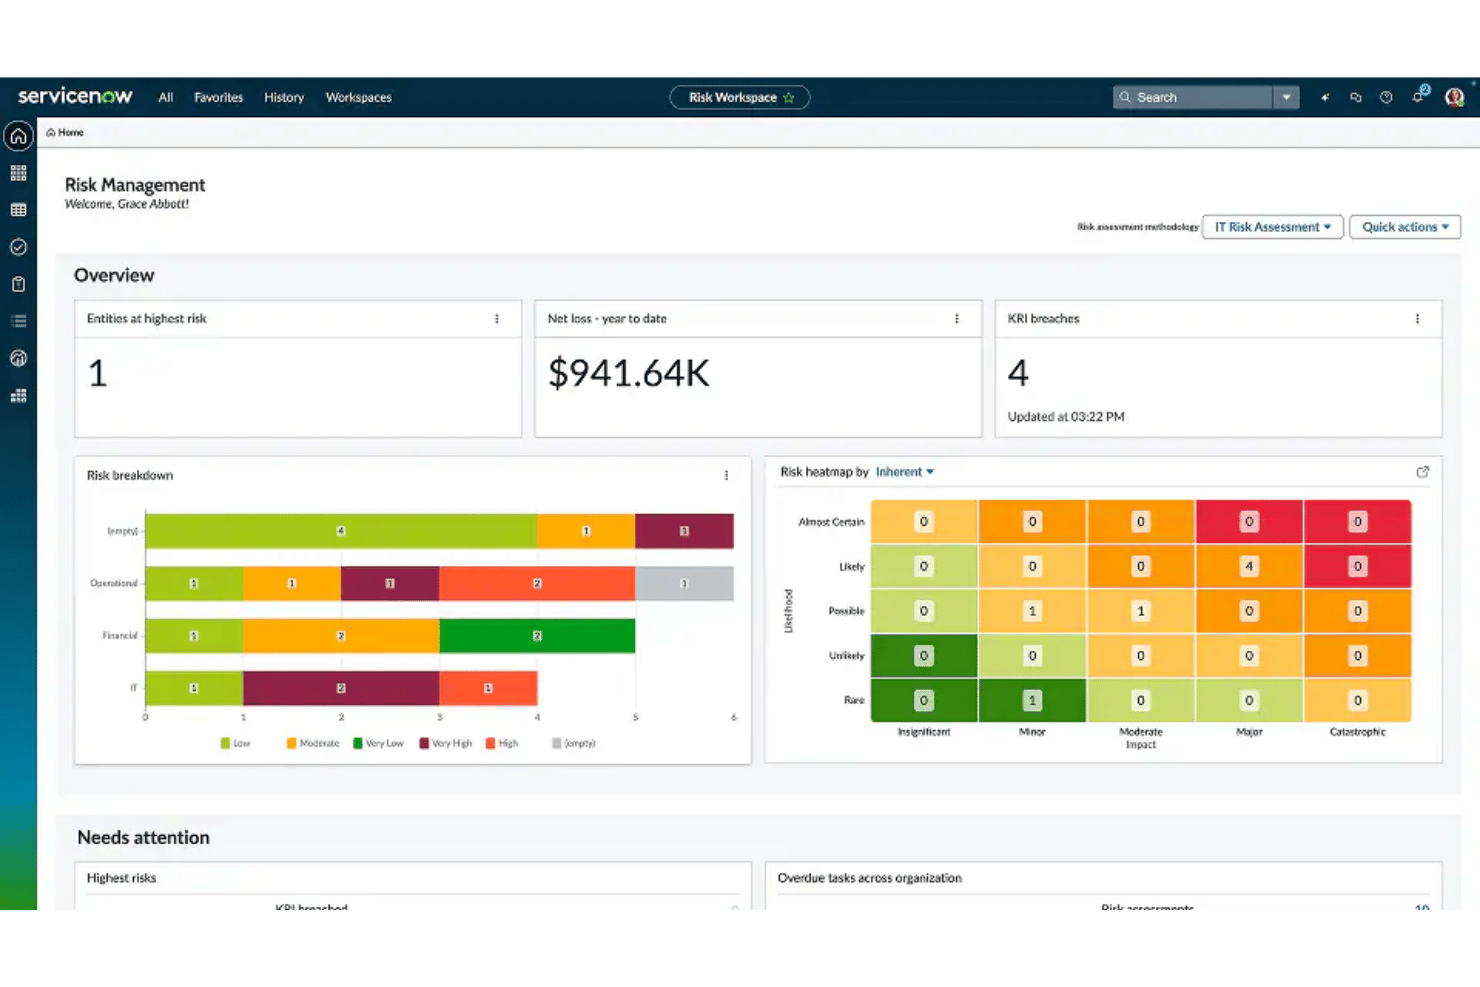Toggle the Very Low legend entry
This screenshot has height=987, width=1480.
(x=379, y=744)
